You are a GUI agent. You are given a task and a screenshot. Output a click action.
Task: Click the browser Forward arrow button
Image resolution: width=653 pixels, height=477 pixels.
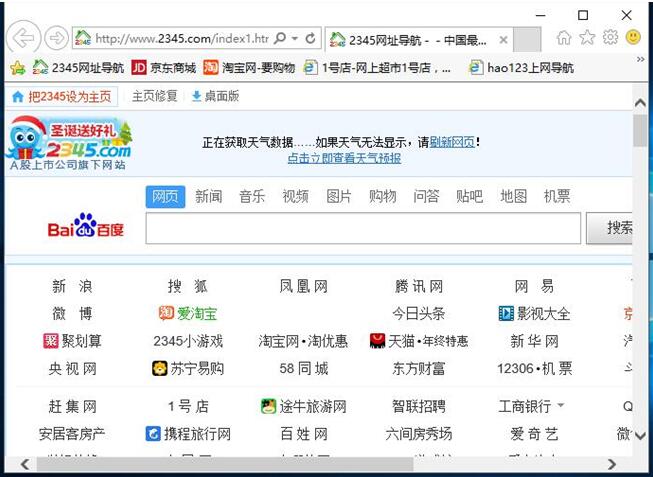[x=56, y=38]
